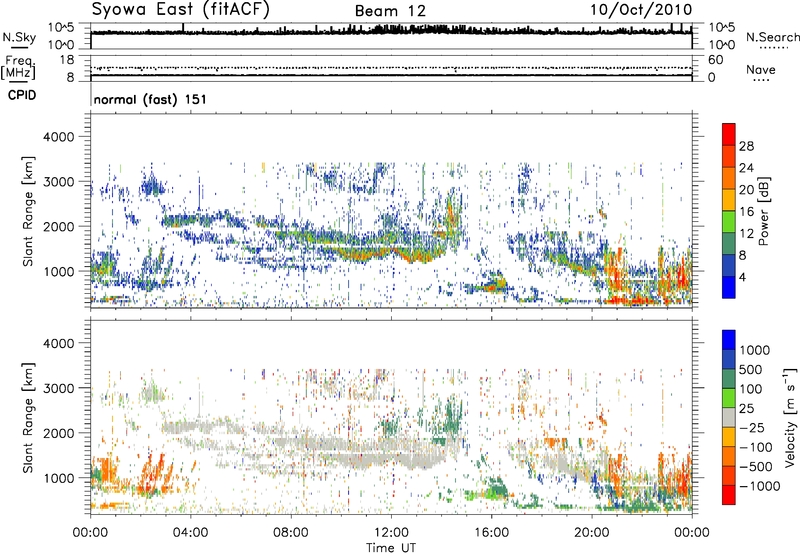Pick the blue bottom segment of power colorbar
Screen dimensions: 800x554
(729, 287)
